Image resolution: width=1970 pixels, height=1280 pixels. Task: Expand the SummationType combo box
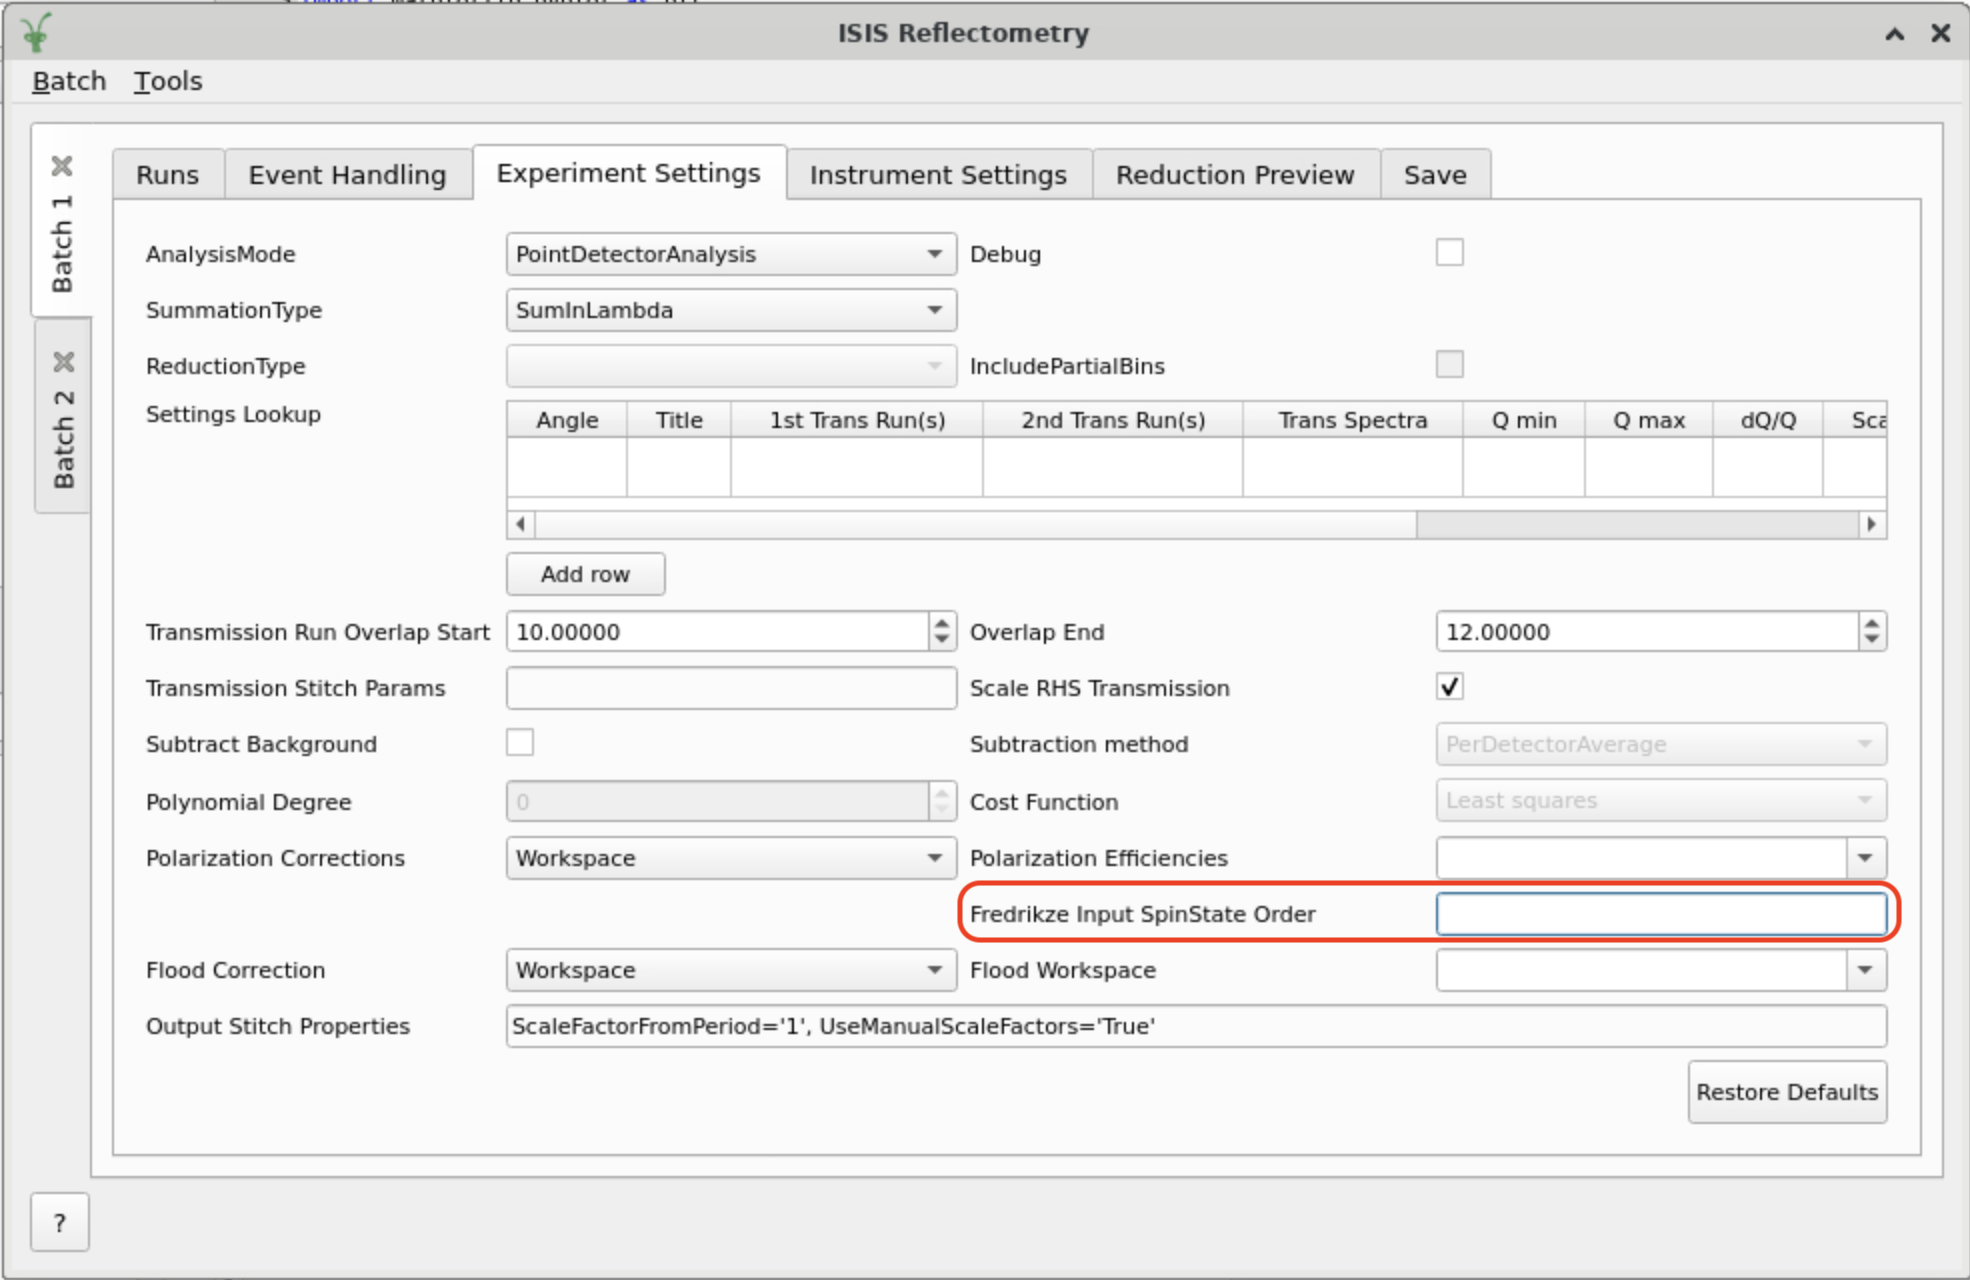[x=731, y=310]
